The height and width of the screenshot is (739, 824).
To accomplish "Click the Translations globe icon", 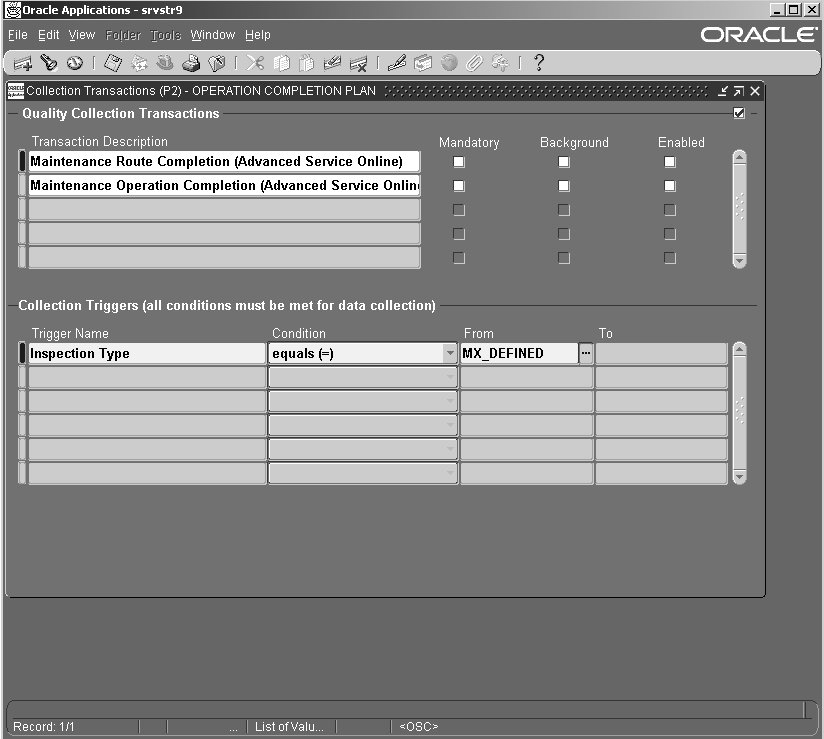I will coord(449,63).
